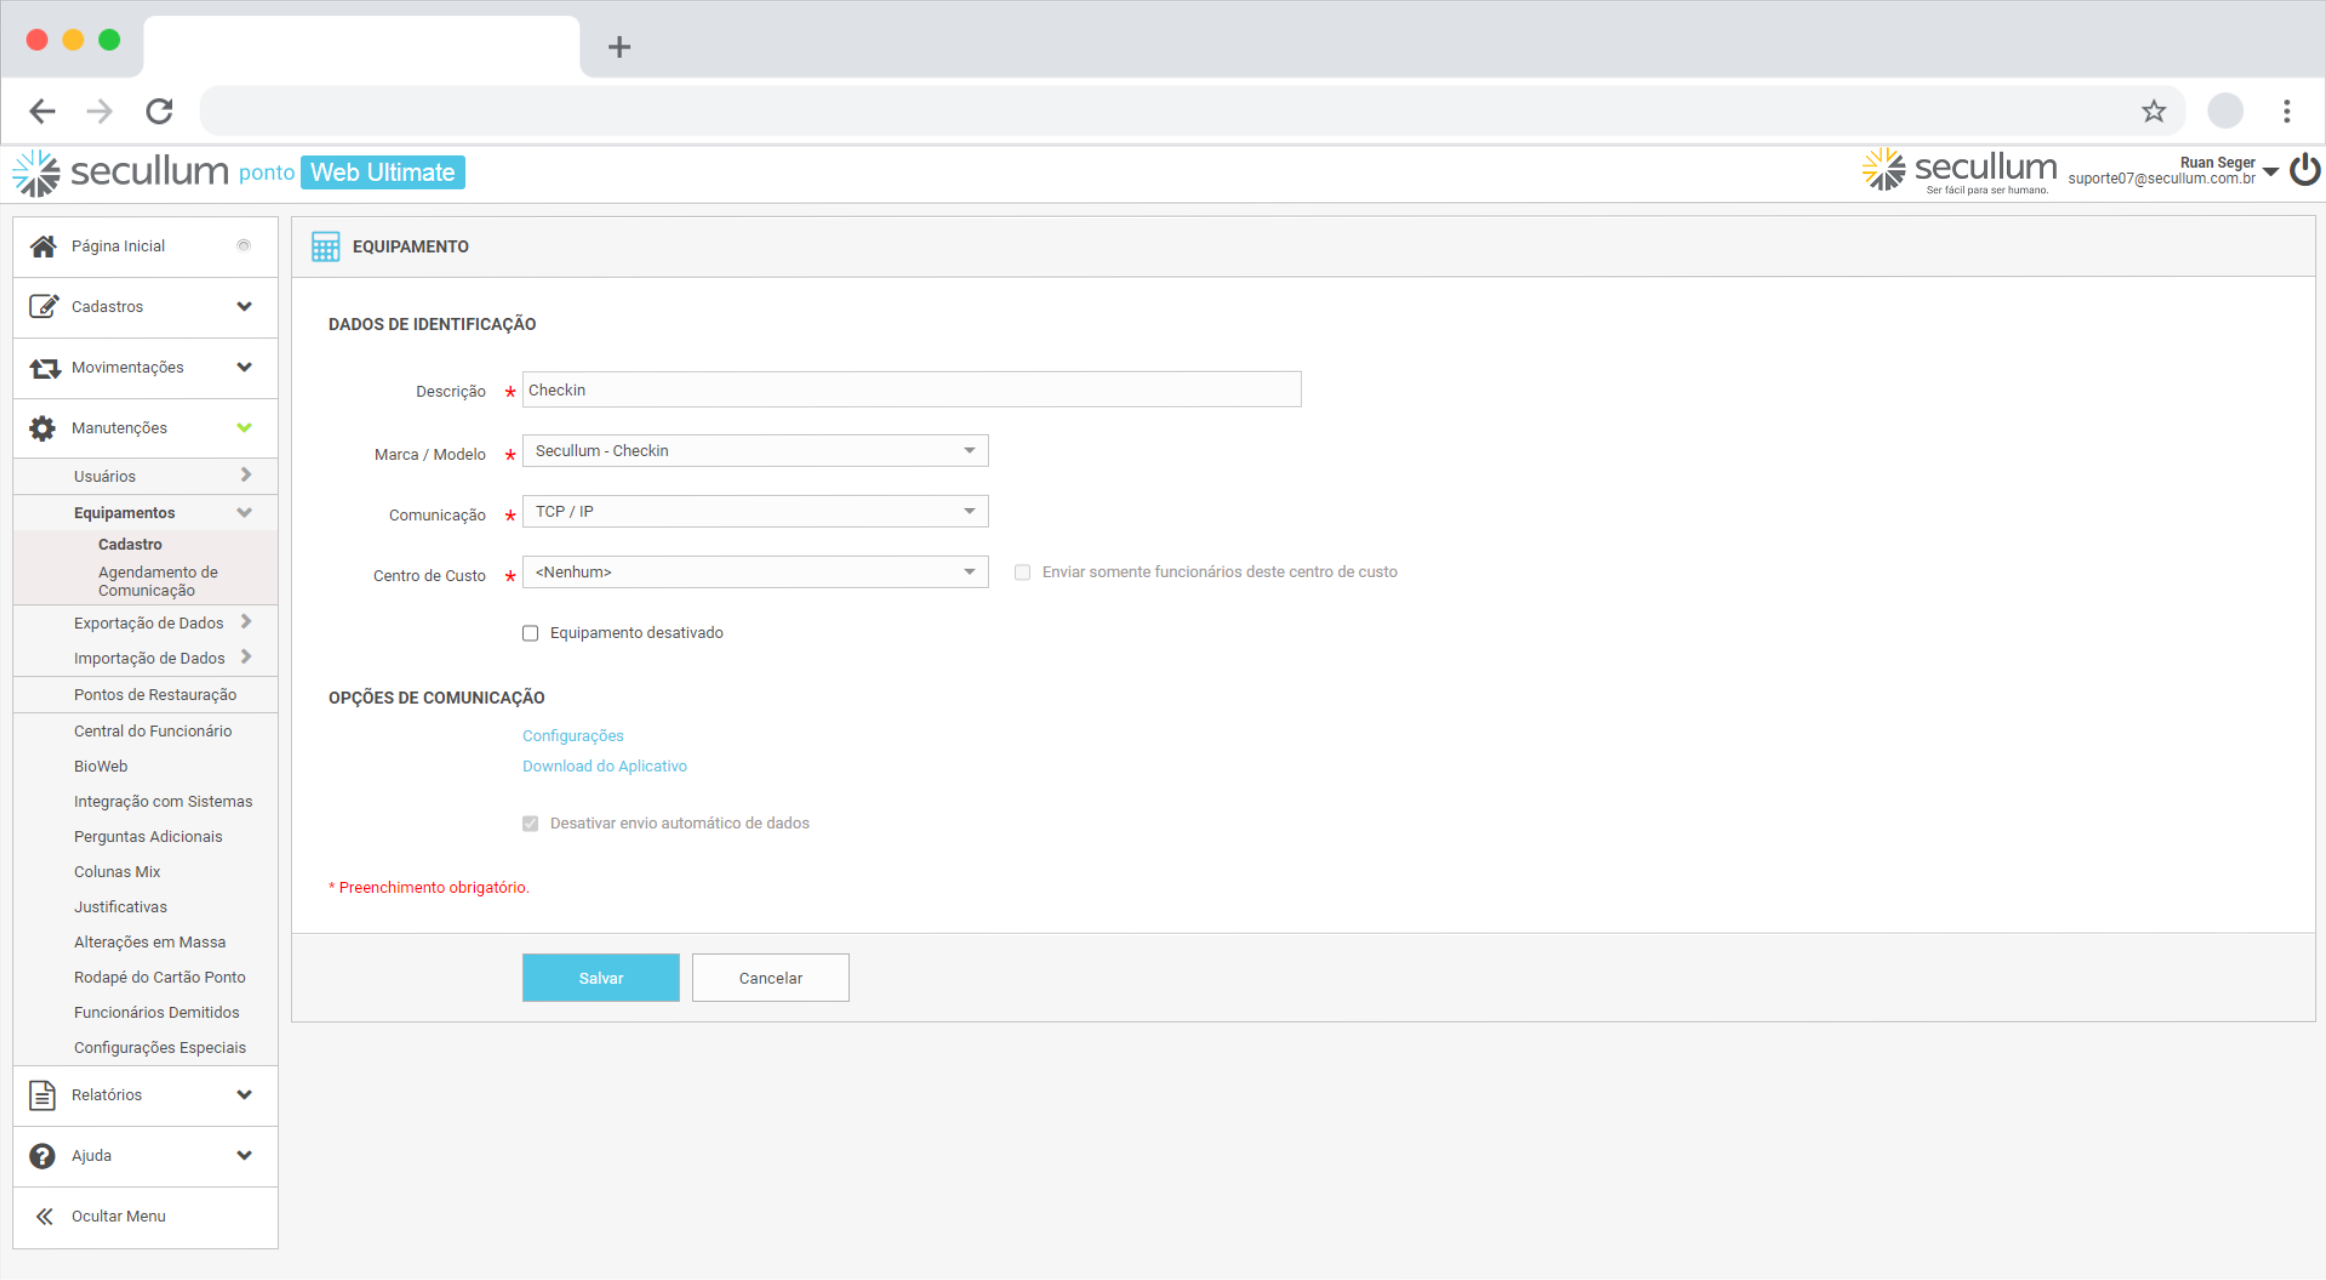Screen dimensions: 2326x1280
Task: Select Pontos de Restauração menu item
Action: tap(155, 695)
